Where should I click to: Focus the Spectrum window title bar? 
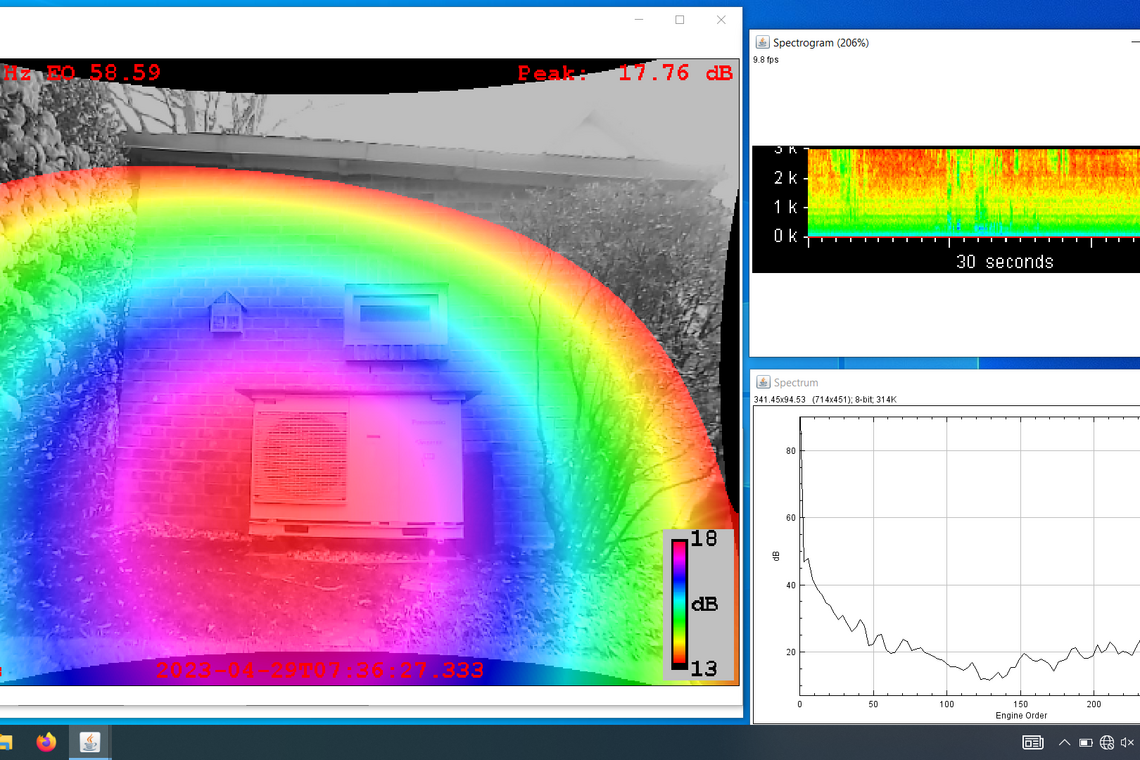point(950,383)
